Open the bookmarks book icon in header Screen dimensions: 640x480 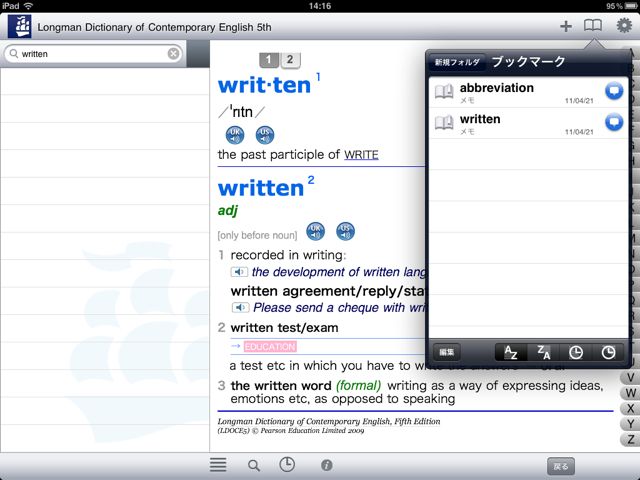click(593, 26)
